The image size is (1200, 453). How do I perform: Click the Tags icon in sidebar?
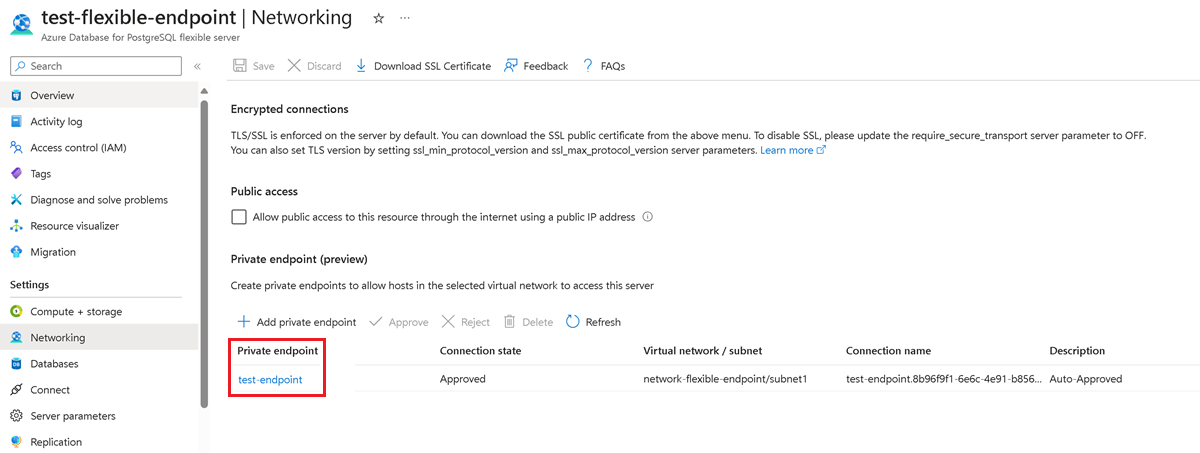pos(16,174)
